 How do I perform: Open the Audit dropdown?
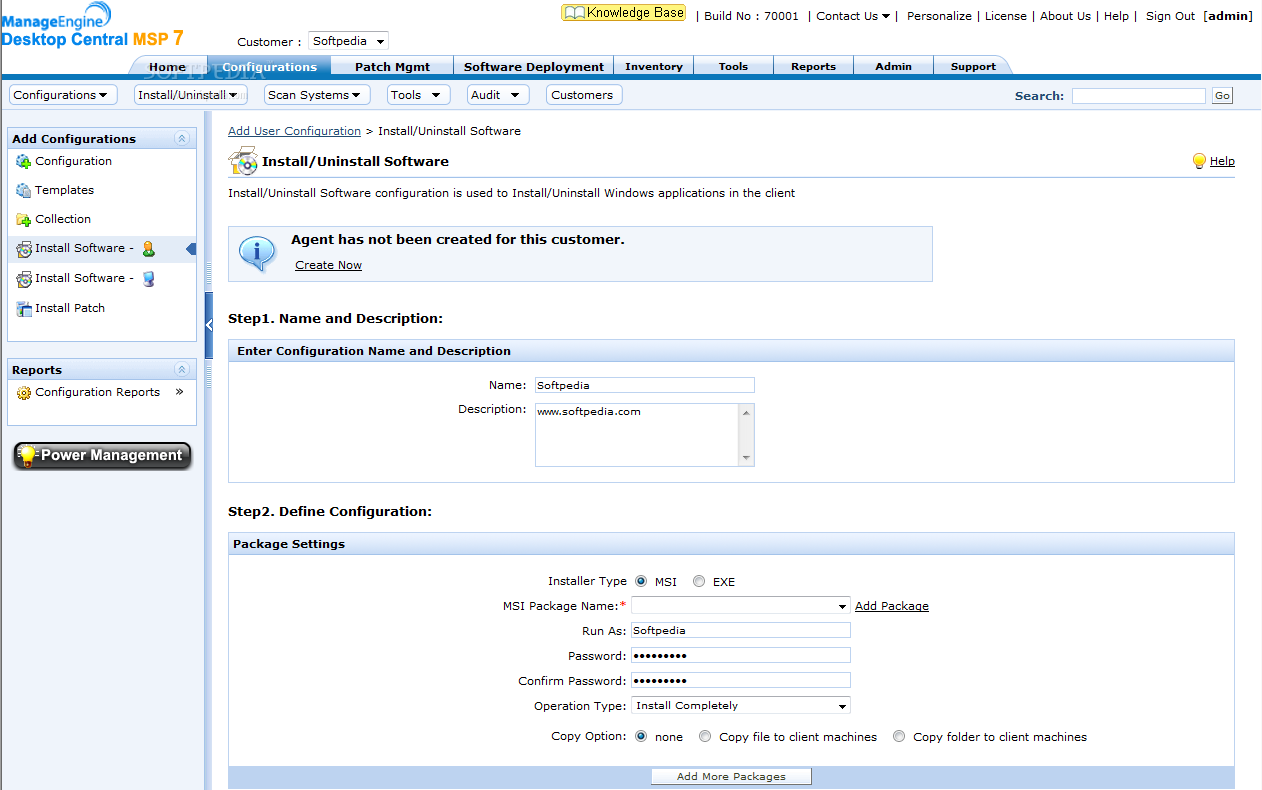click(498, 95)
